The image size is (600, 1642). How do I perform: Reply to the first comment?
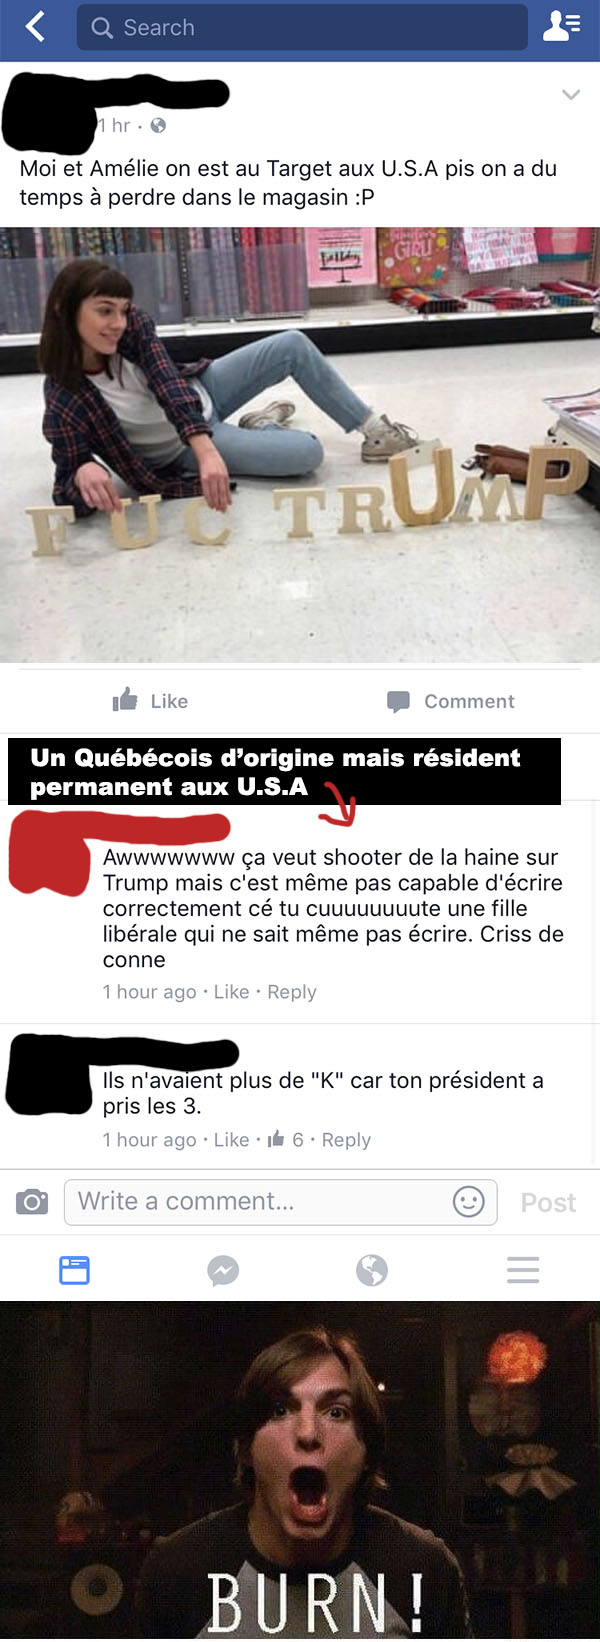point(292,992)
